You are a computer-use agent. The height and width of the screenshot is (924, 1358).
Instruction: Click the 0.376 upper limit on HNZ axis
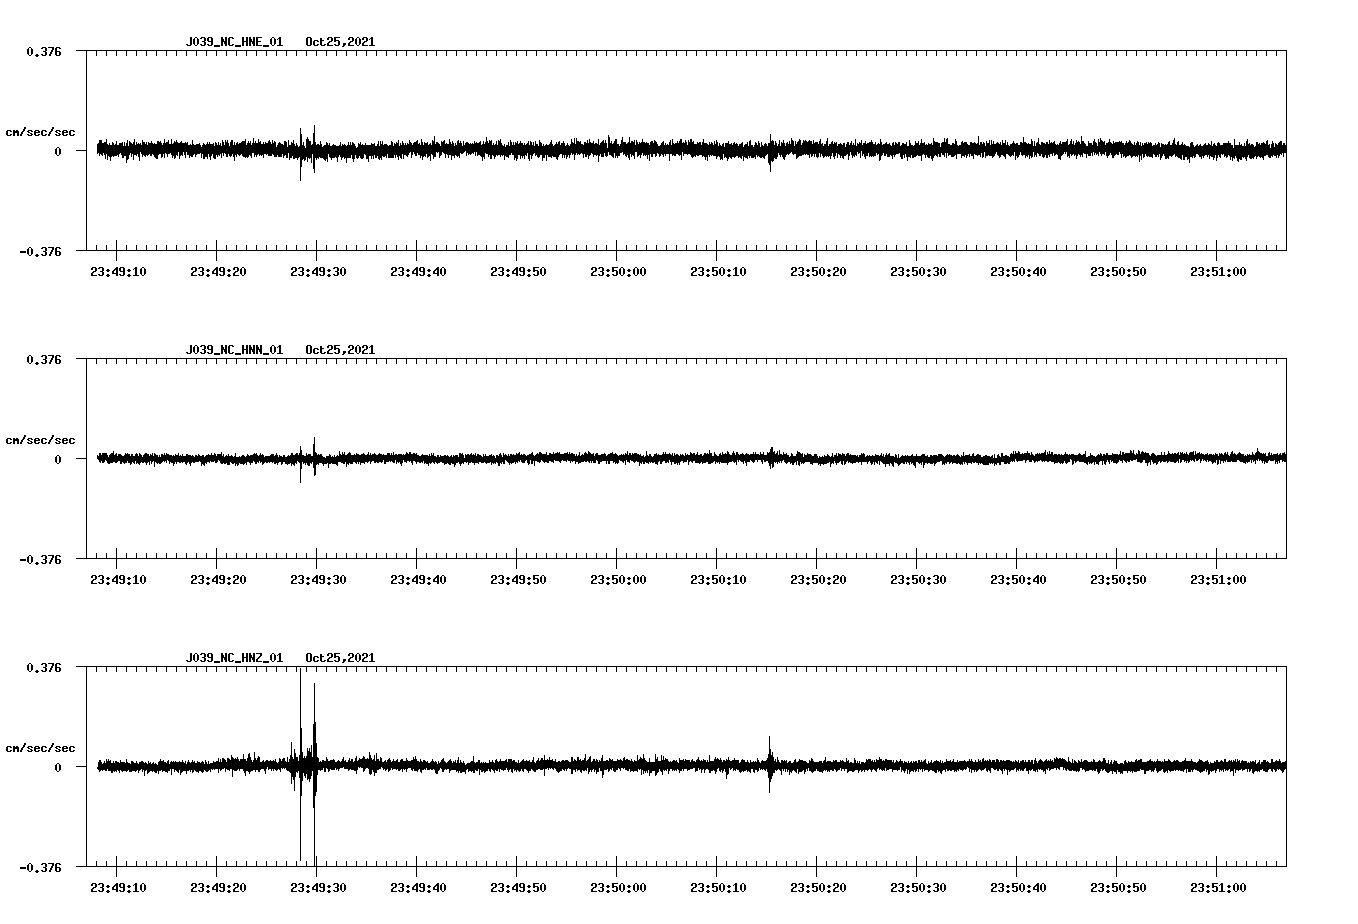tap(44, 667)
